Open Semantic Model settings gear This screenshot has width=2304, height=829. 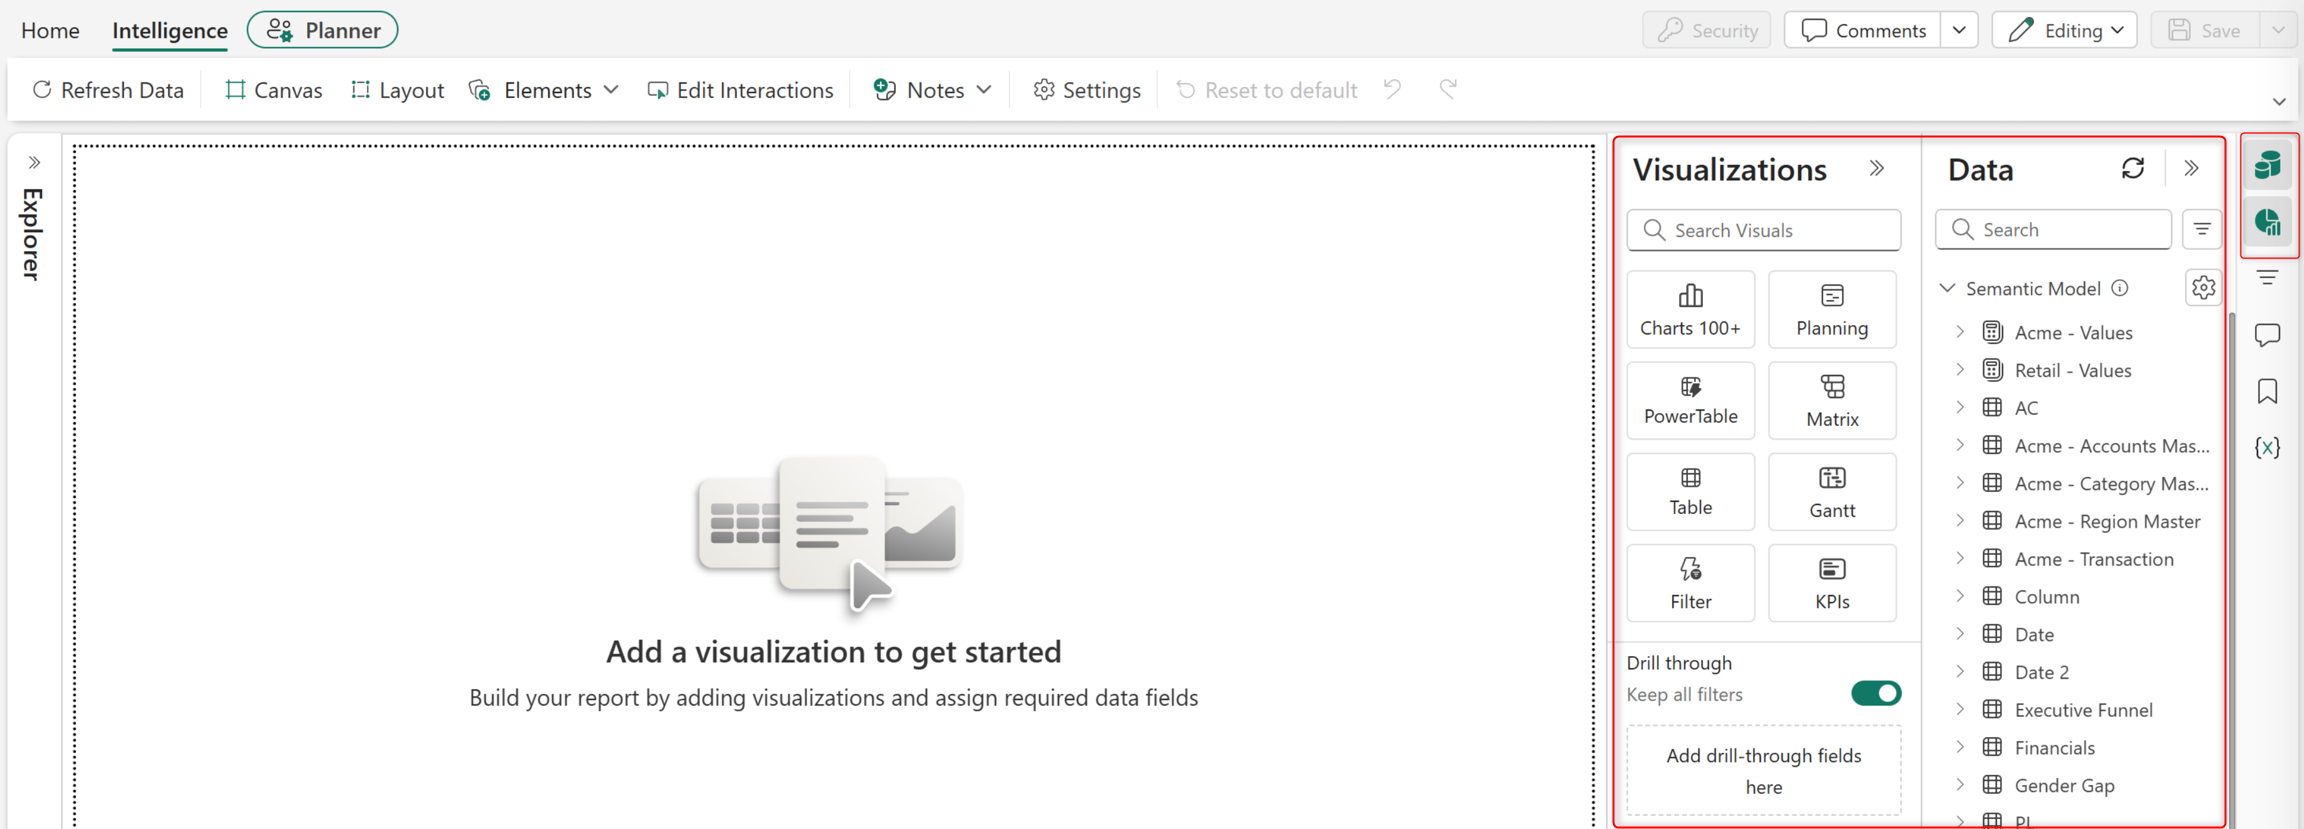[x=2203, y=288]
